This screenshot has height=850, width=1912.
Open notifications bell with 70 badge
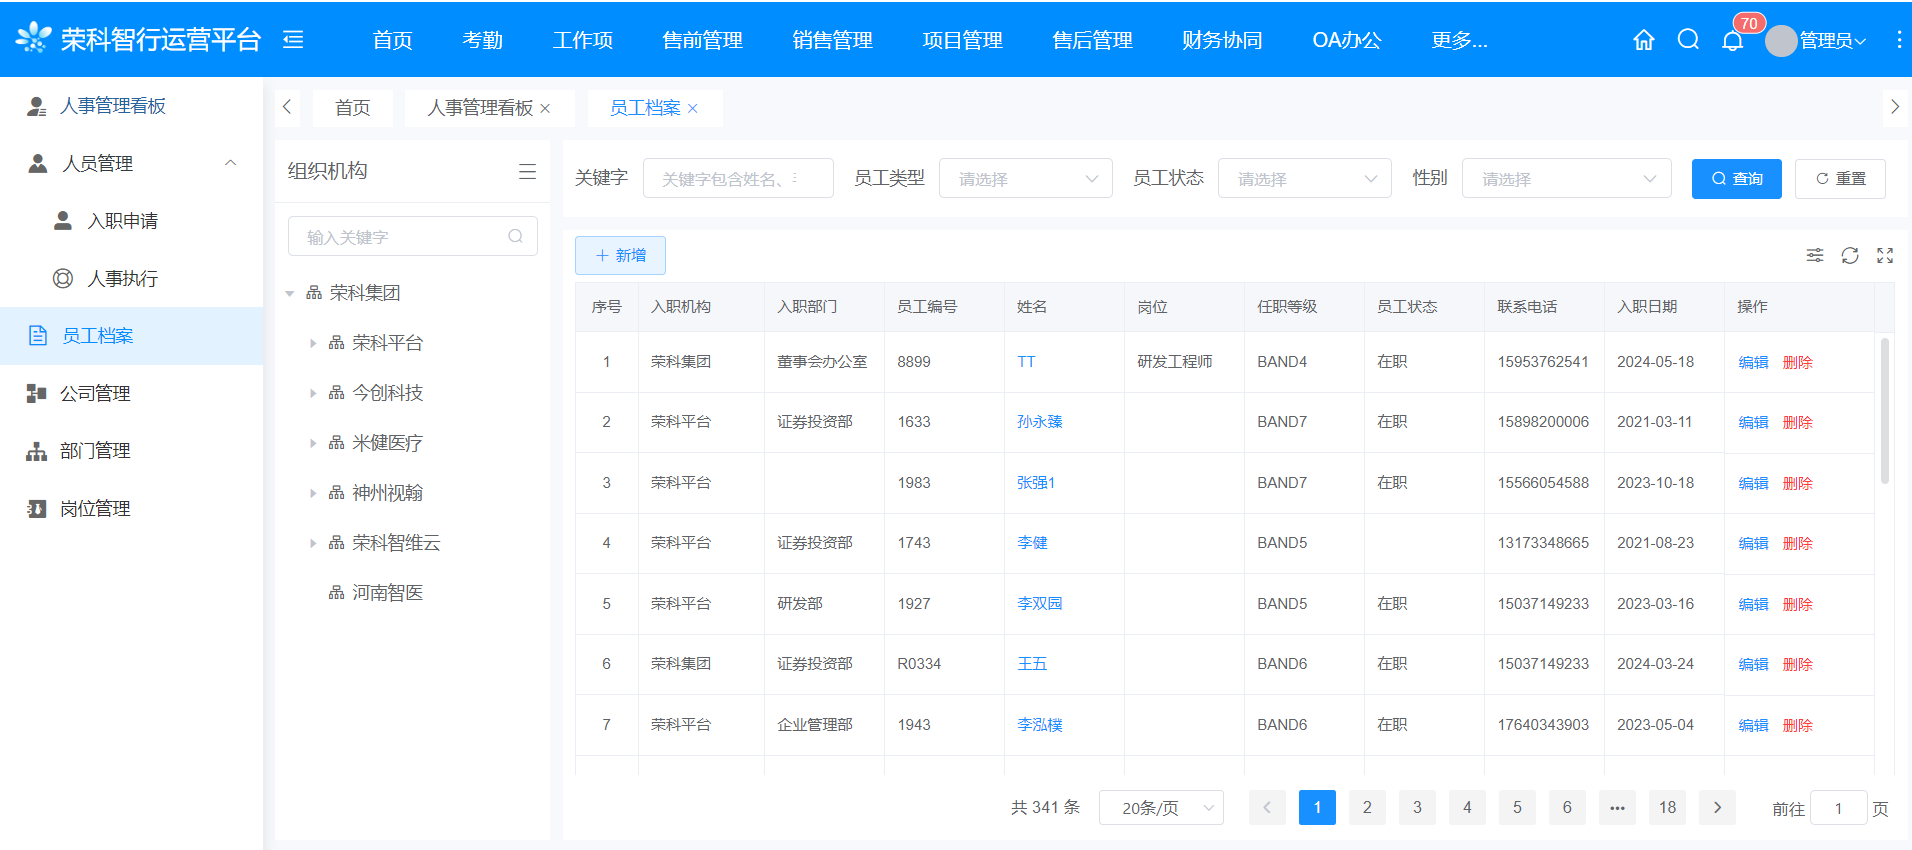click(x=1733, y=40)
